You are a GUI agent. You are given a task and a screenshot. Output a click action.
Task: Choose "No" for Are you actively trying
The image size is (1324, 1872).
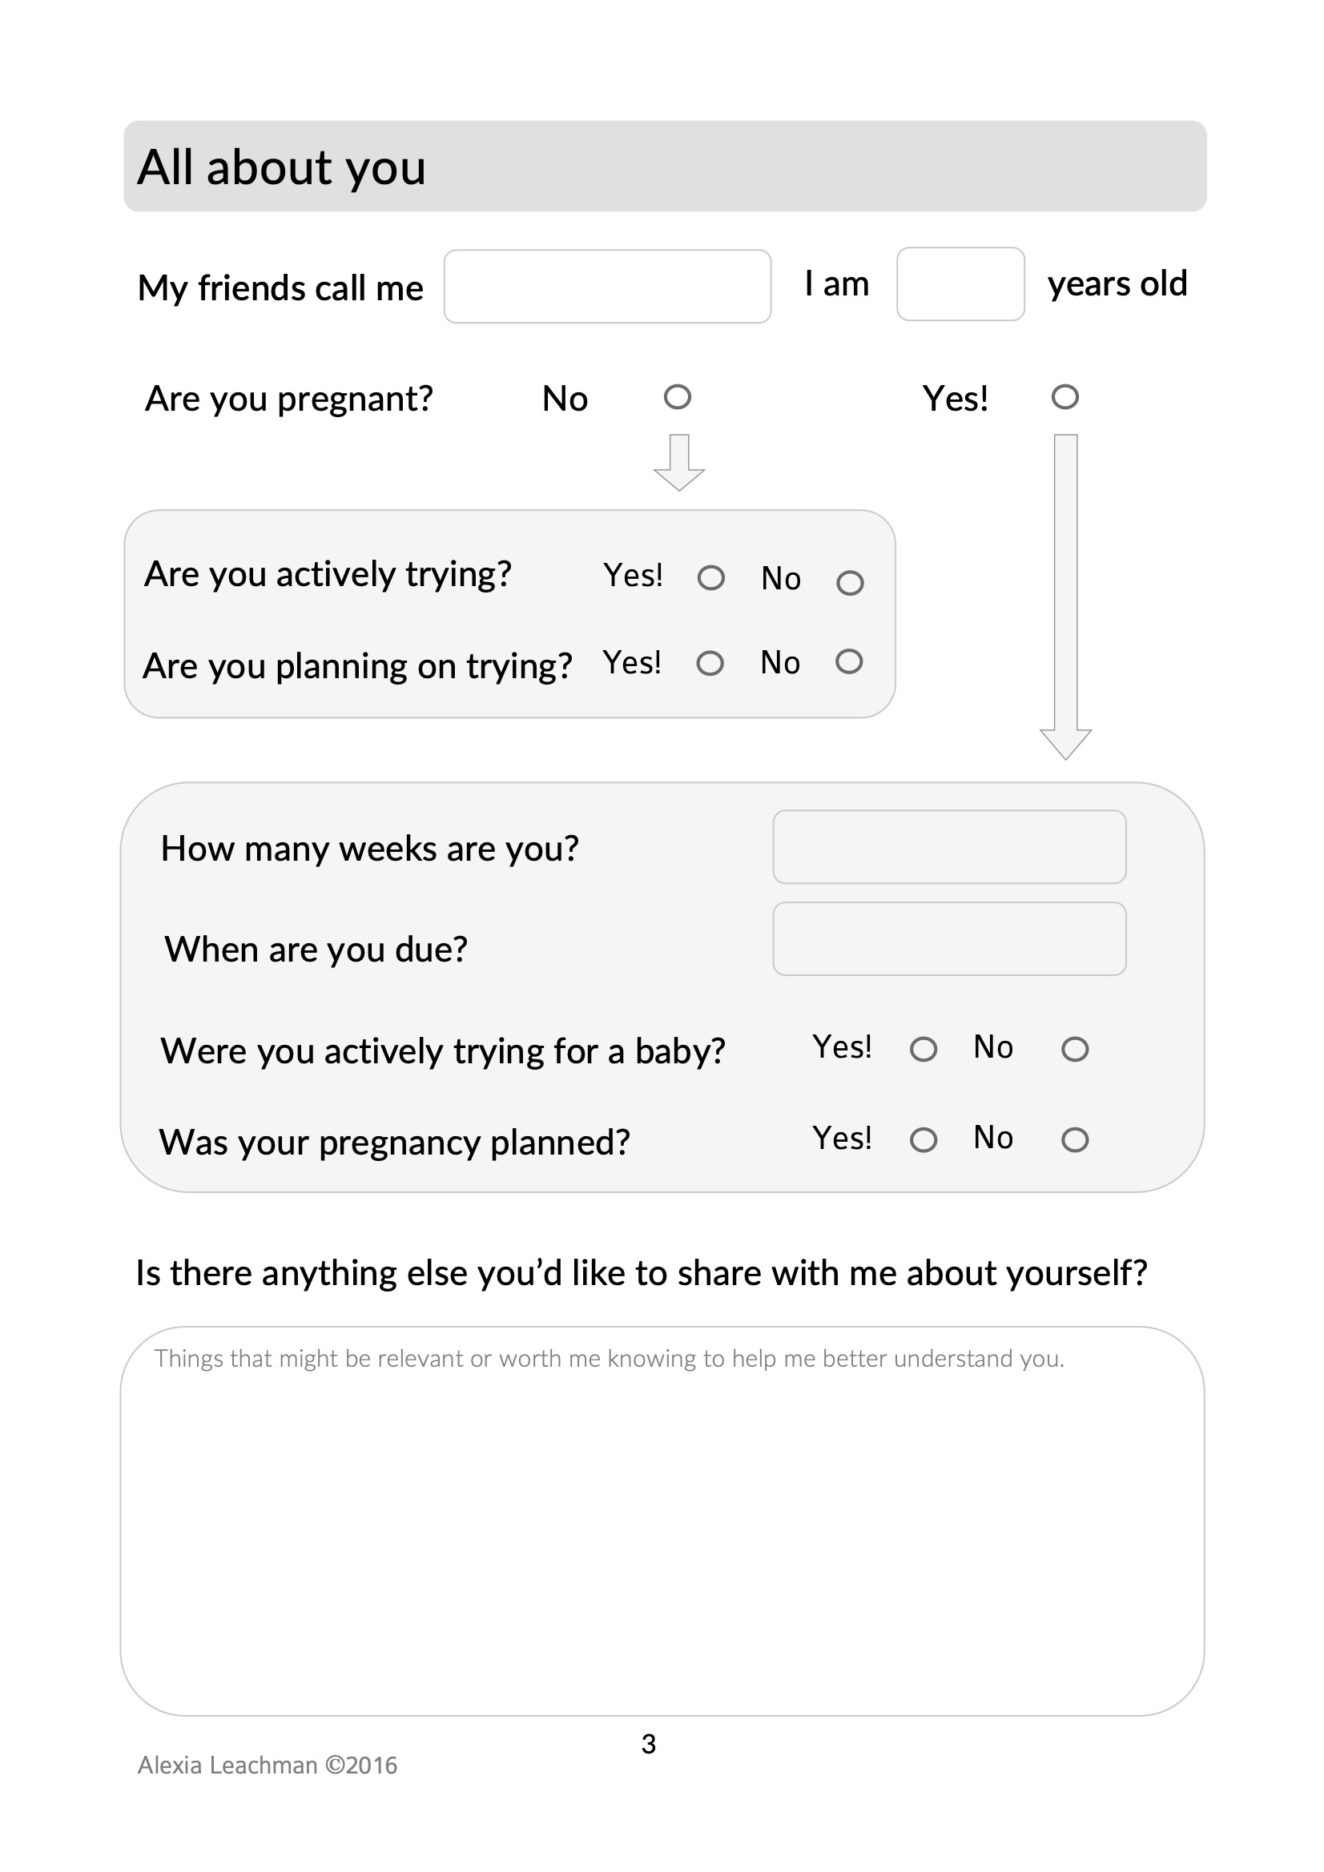[850, 583]
